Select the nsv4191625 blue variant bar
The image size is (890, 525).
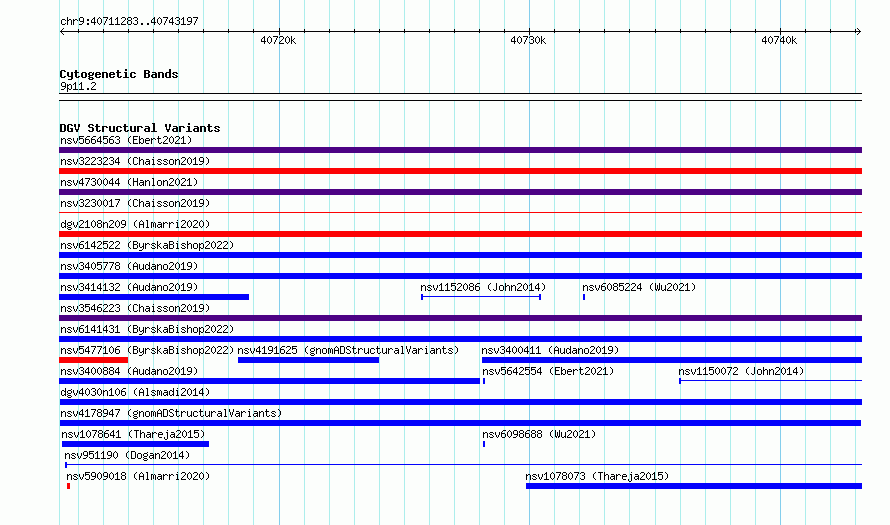pyautogui.click(x=308, y=360)
